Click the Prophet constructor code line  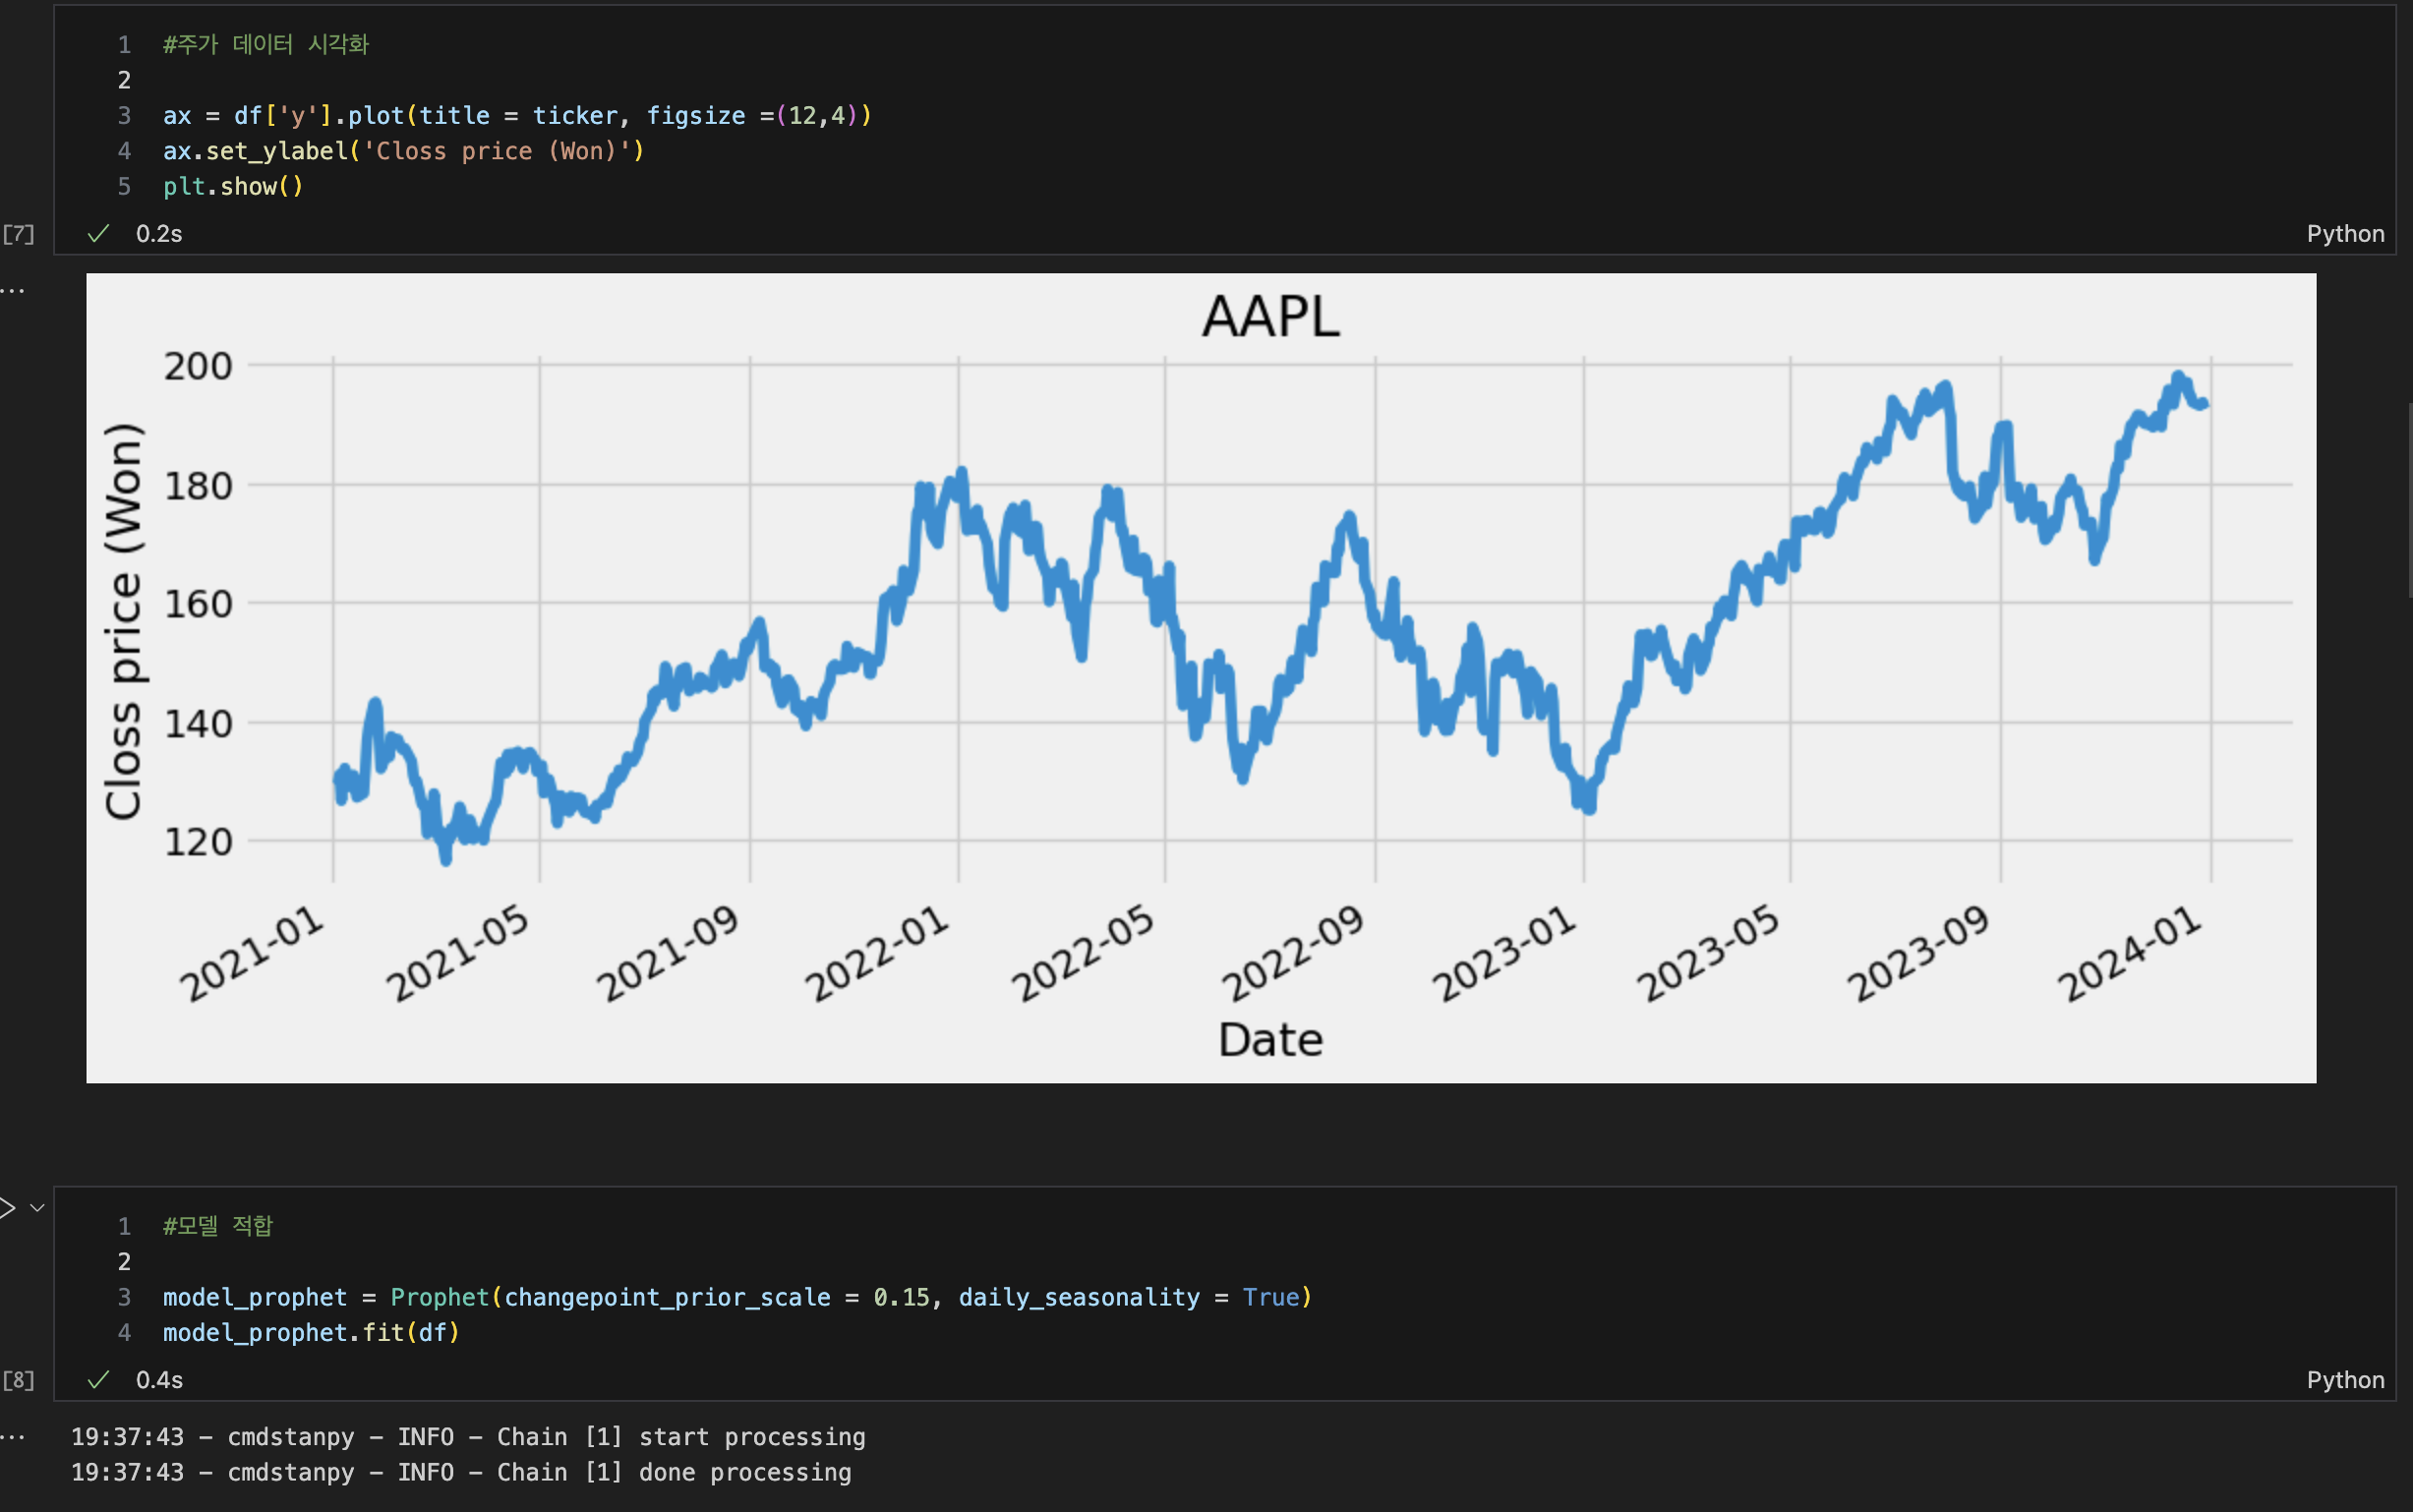coord(737,1297)
